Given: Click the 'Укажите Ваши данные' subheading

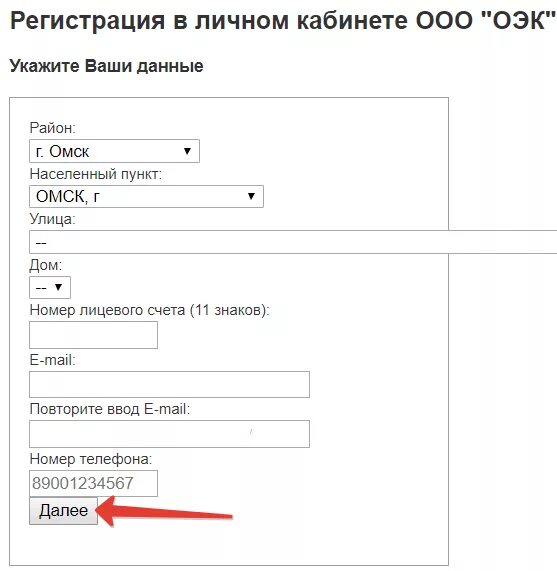Looking at the screenshot, I should point(107,66).
